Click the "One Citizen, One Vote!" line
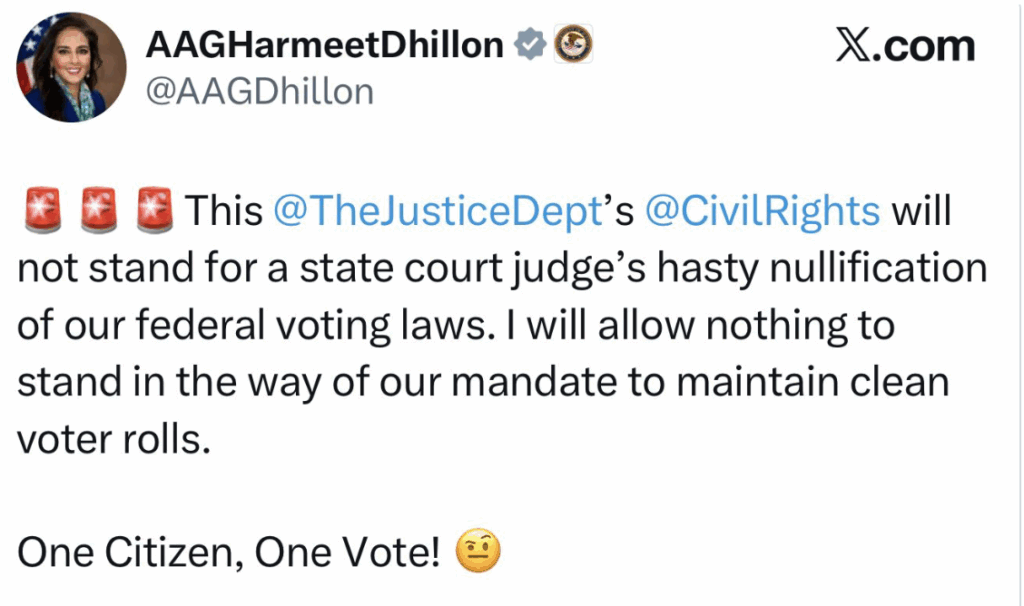 click(229, 552)
